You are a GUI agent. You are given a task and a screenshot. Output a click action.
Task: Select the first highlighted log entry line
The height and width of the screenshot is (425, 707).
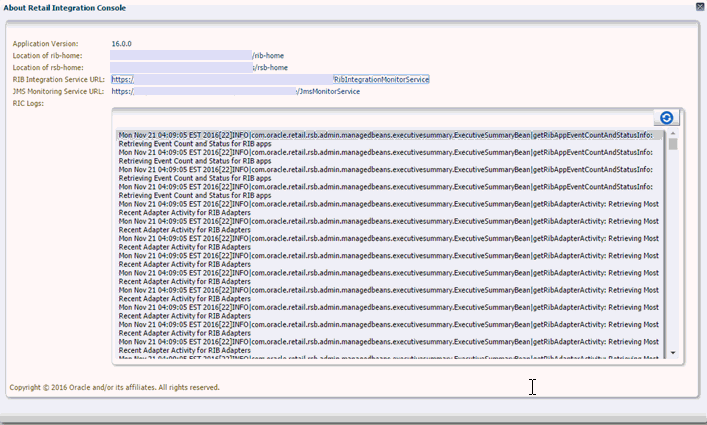tap(390, 135)
